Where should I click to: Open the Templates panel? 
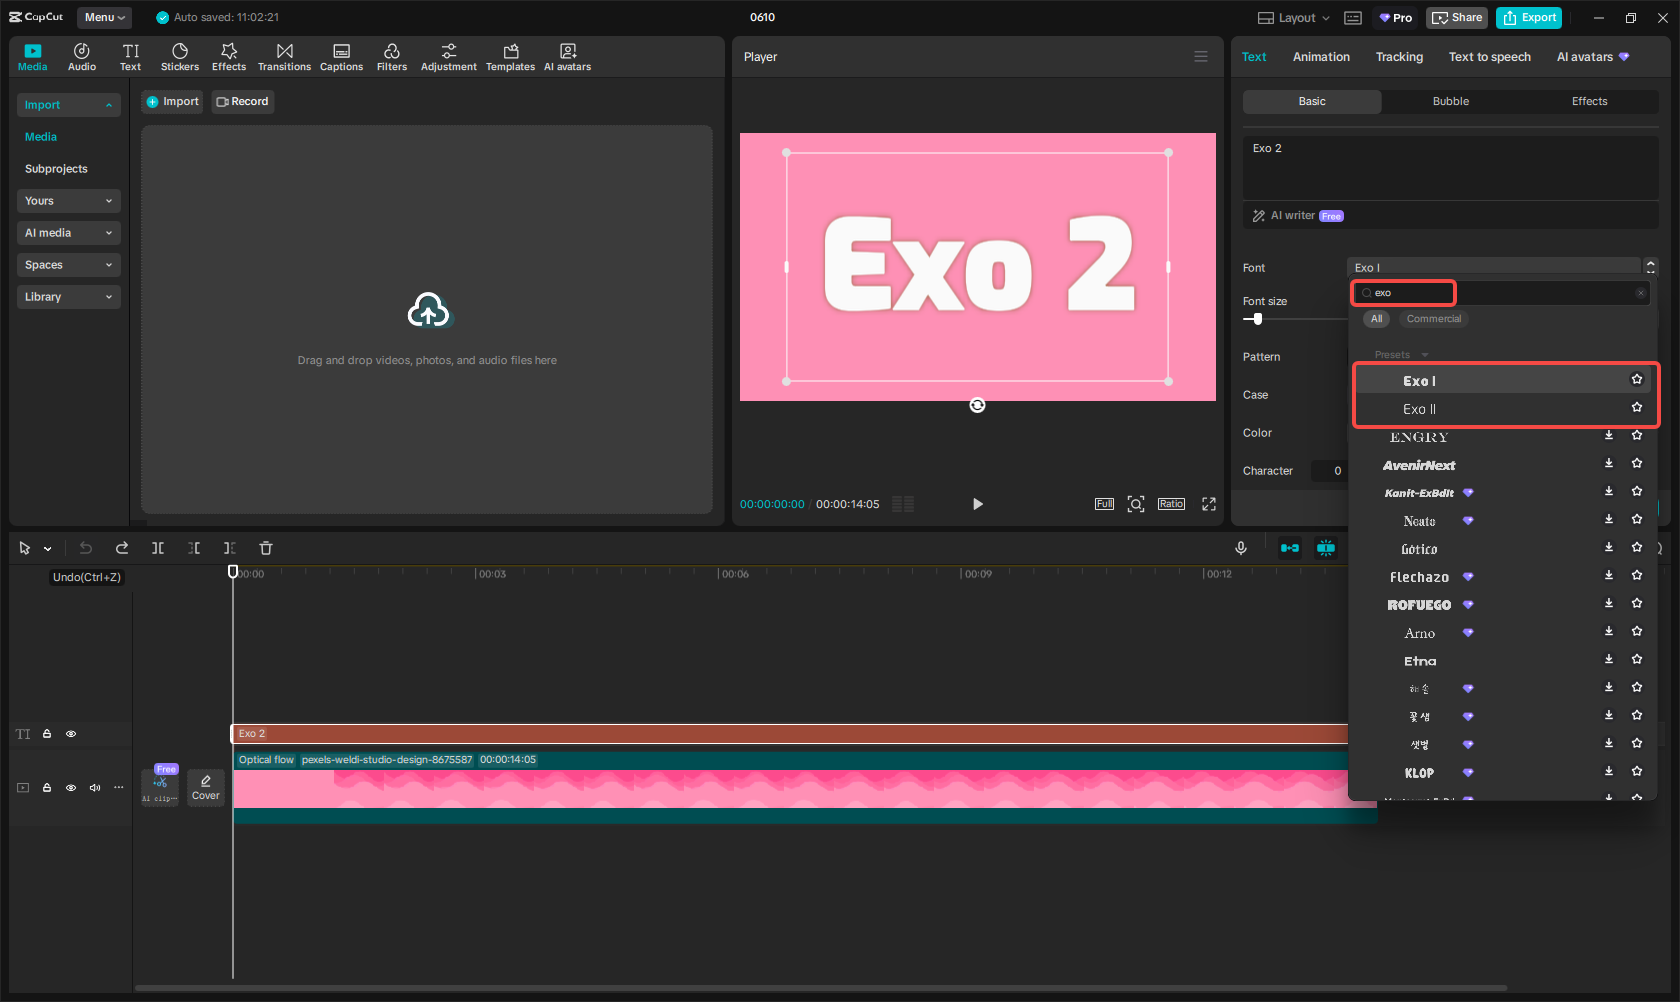510,57
